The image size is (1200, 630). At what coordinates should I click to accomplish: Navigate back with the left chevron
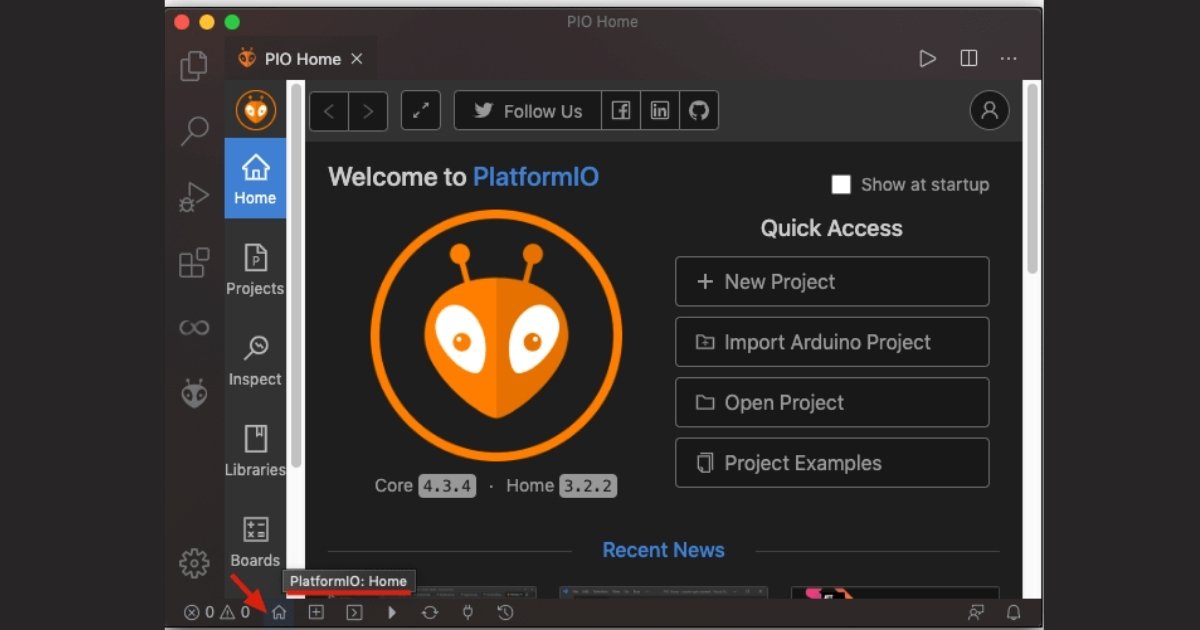(x=330, y=111)
